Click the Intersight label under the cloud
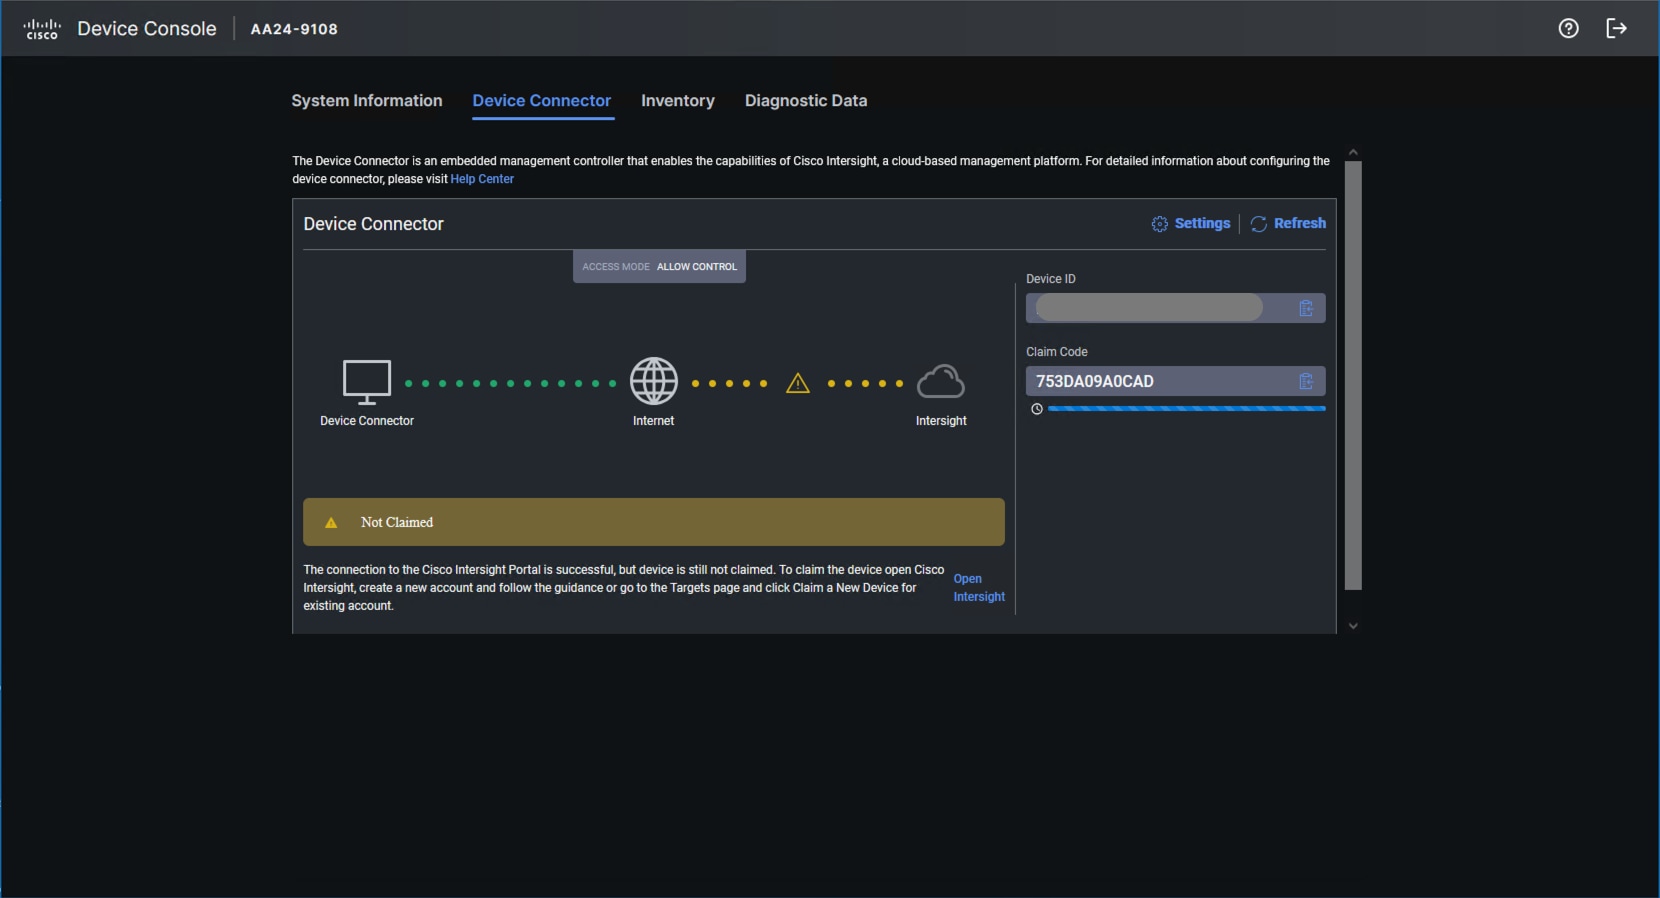 pyautogui.click(x=941, y=421)
